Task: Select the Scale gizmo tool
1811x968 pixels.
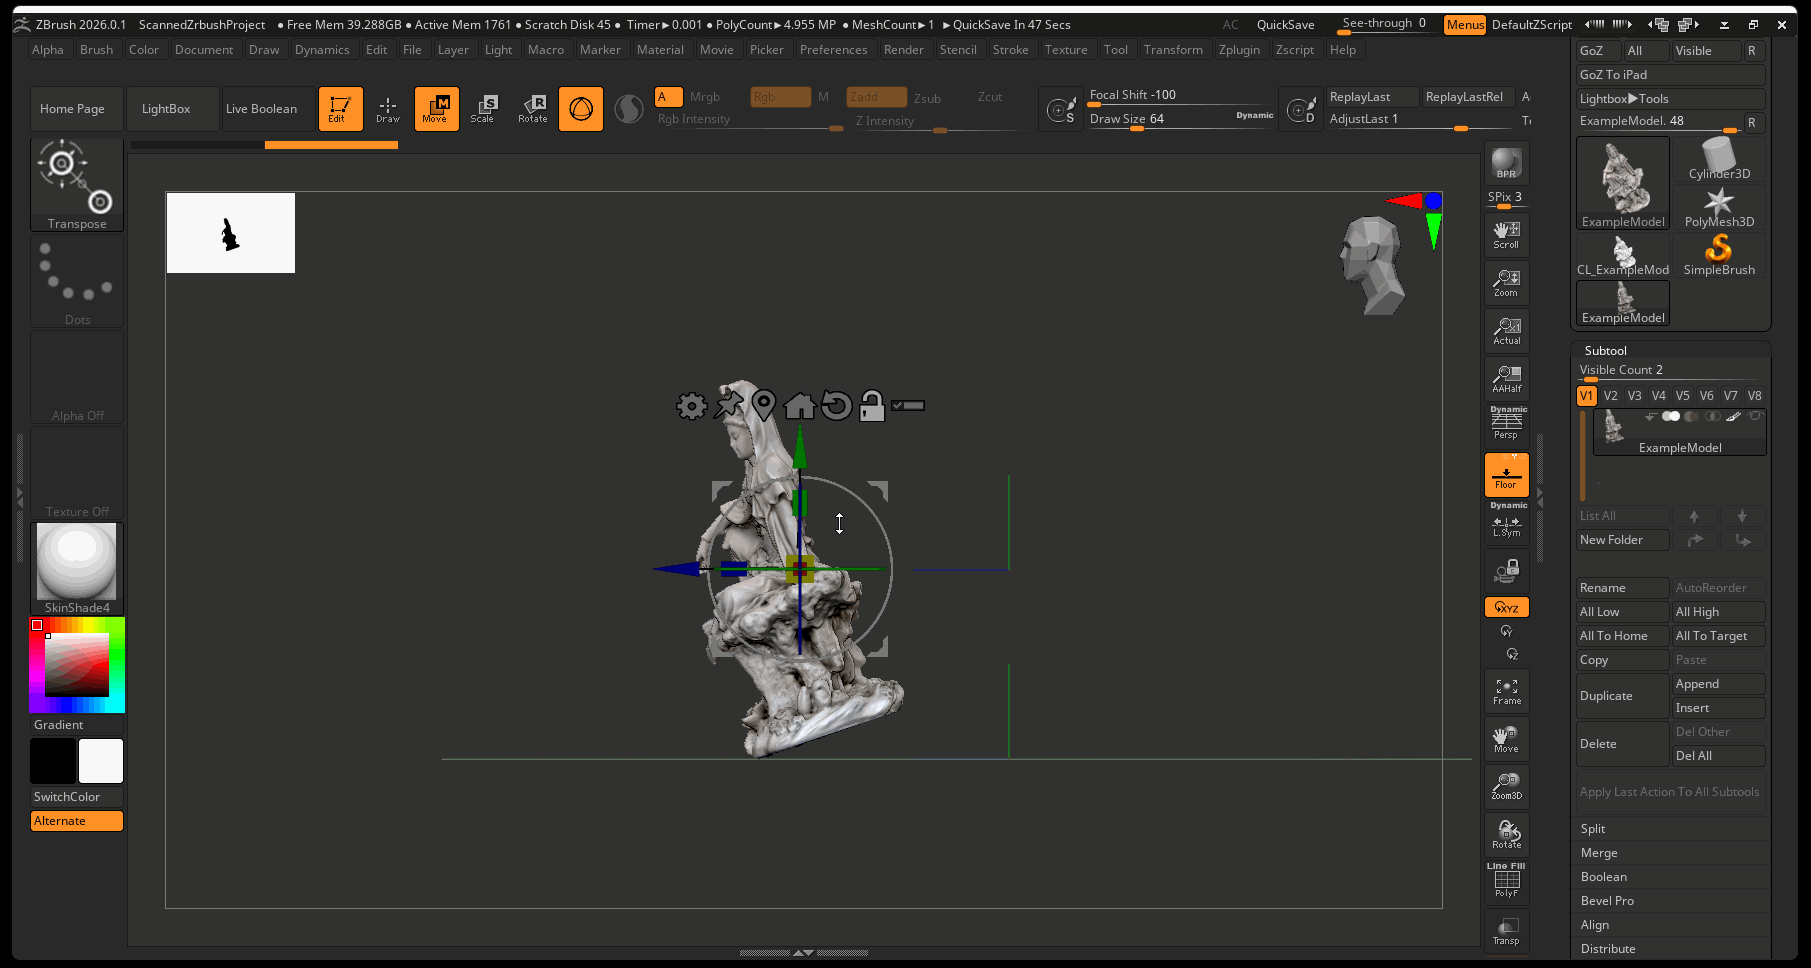Action: pyautogui.click(x=483, y=108)
